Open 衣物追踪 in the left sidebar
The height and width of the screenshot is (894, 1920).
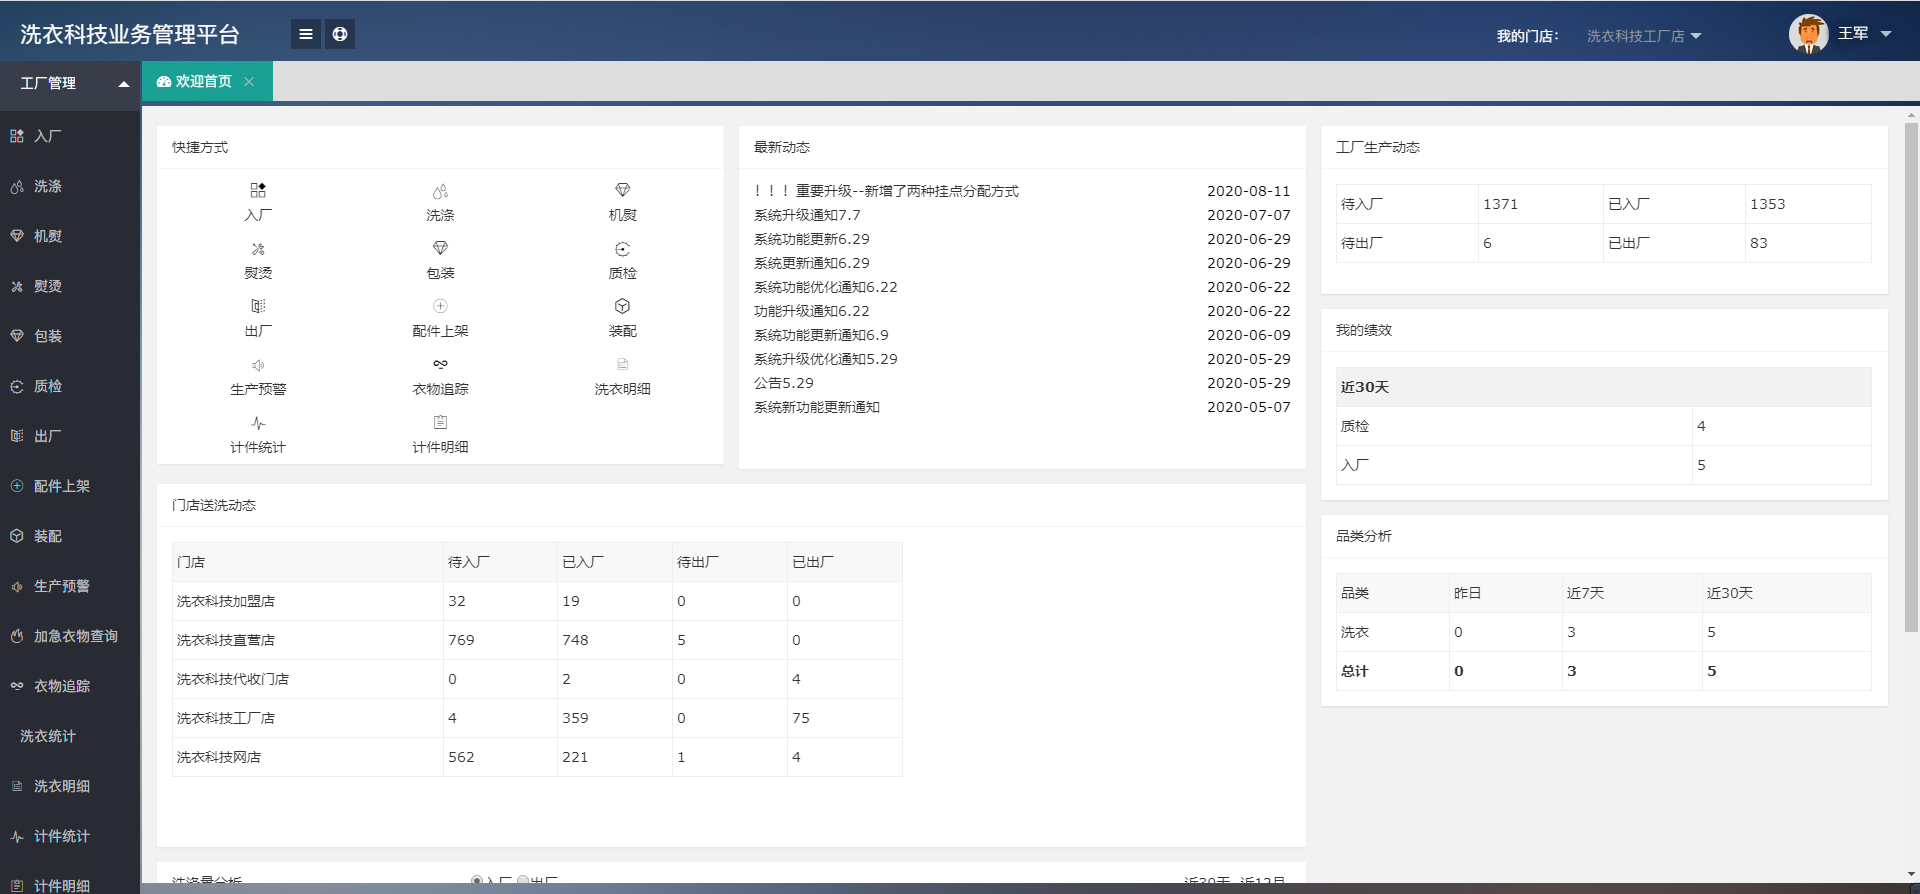(x=70, y=686)
